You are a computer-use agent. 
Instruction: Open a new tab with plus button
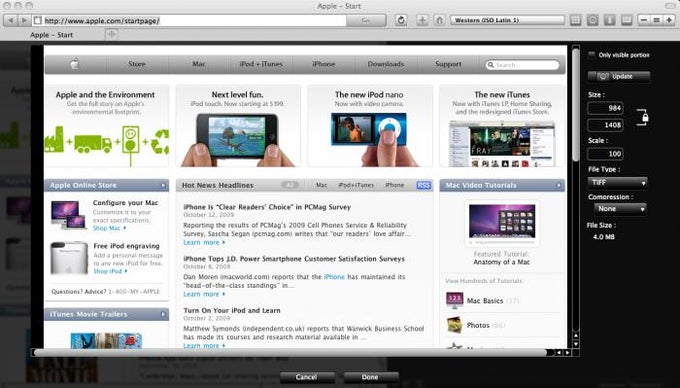111,34
